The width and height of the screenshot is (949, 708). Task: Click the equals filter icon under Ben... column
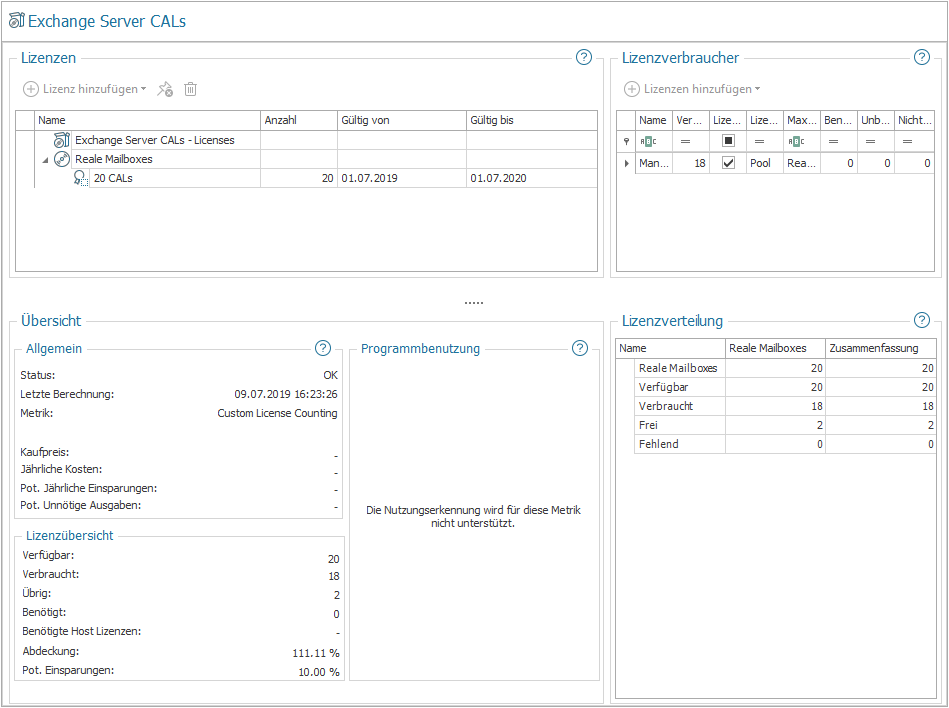pyautogui.click(x=833, y=142)
